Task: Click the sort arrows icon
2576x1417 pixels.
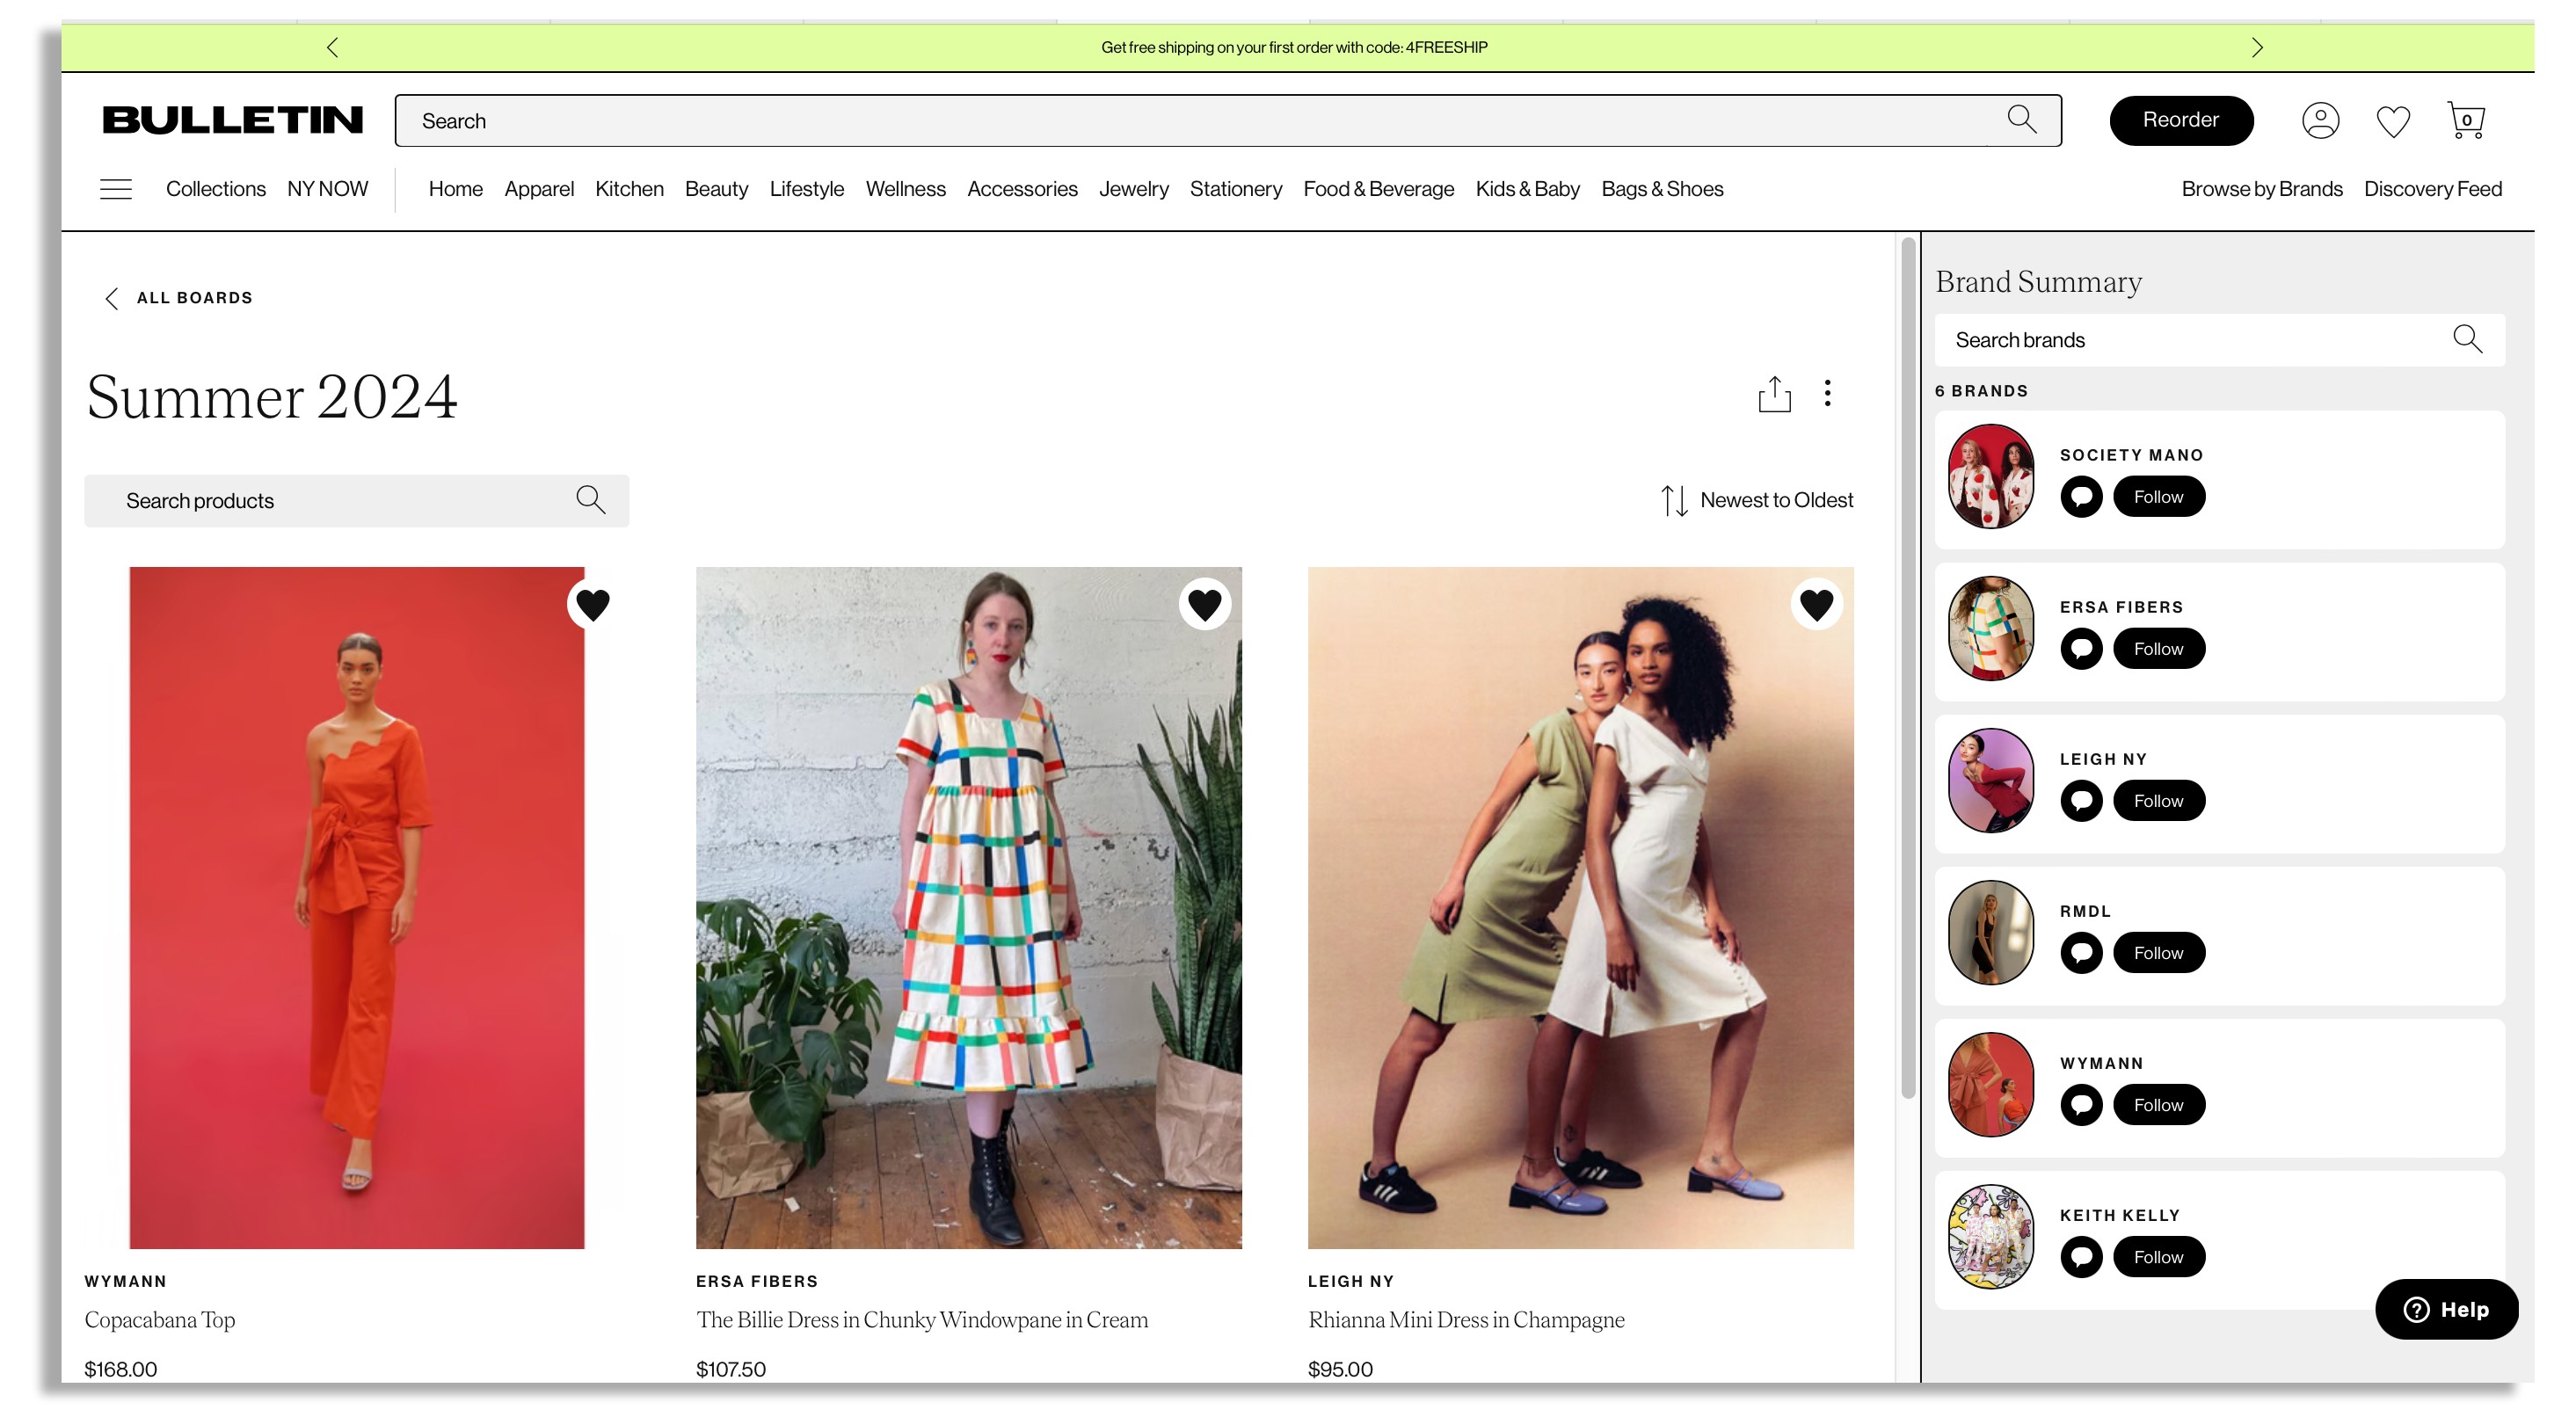Action: (x=1674, y=500)
